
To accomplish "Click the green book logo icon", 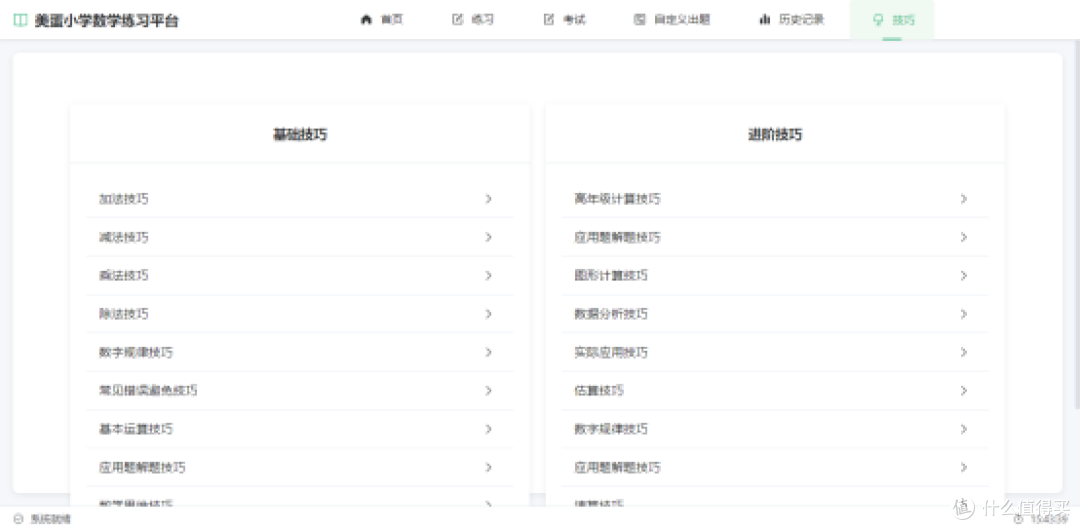I will pos(20,20).
